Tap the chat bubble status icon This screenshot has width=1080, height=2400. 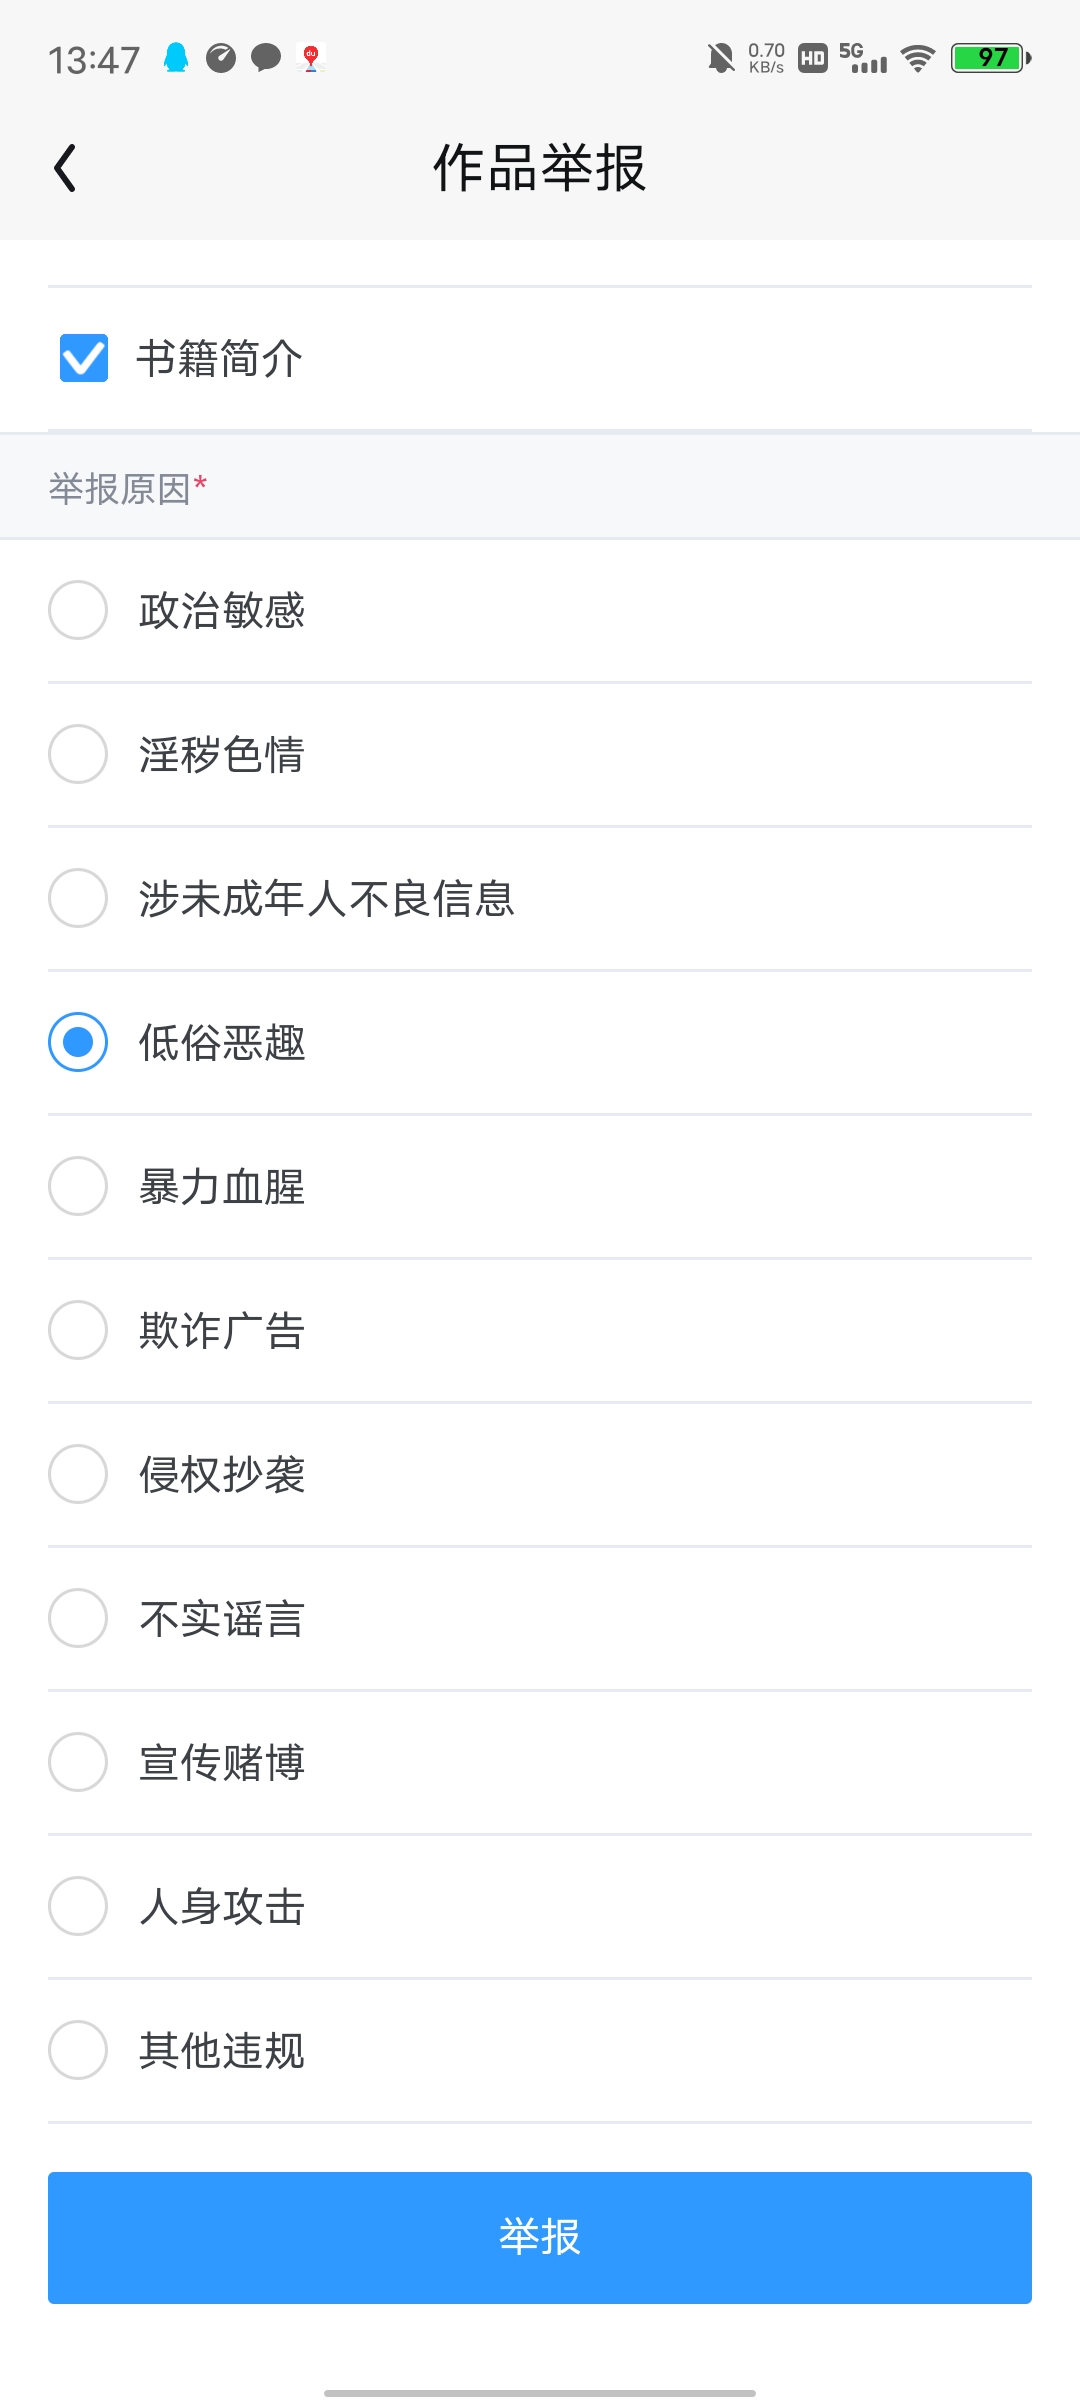tap(266, 59)
